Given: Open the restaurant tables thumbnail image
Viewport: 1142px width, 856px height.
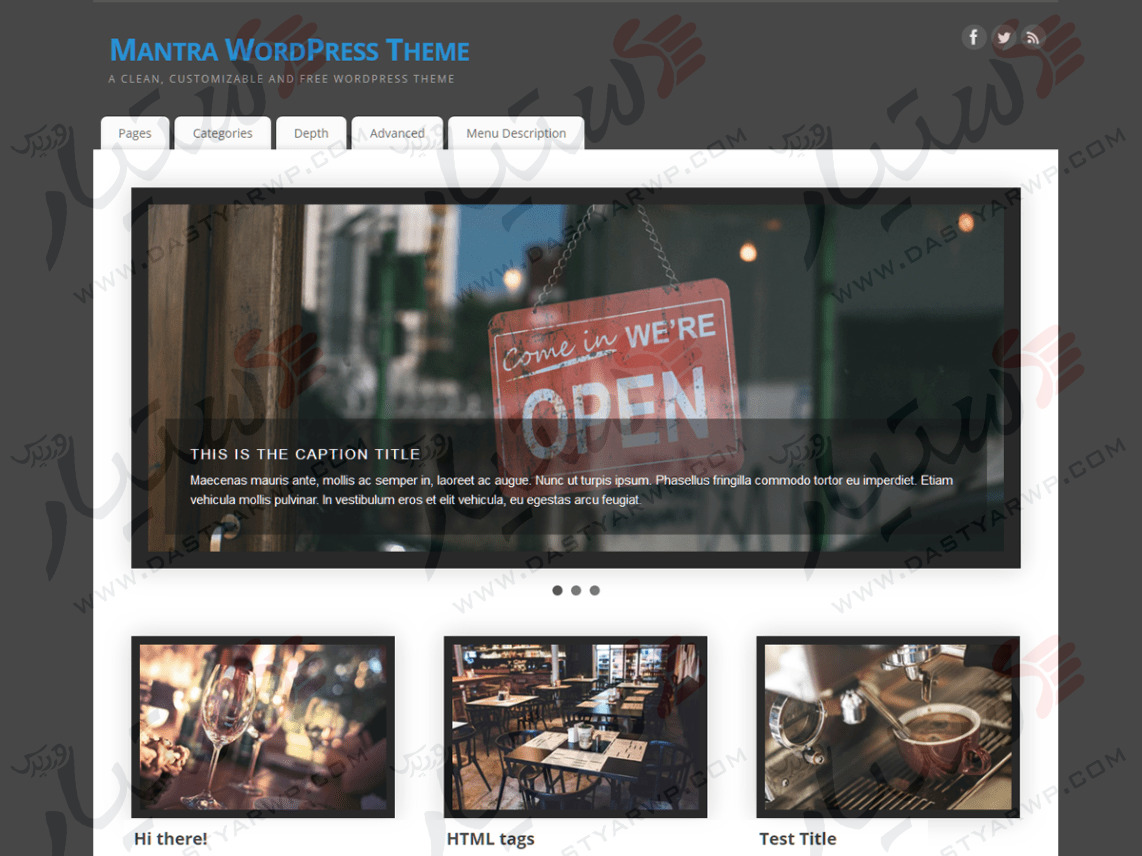Looking at the screenshot, I should 575,727.
